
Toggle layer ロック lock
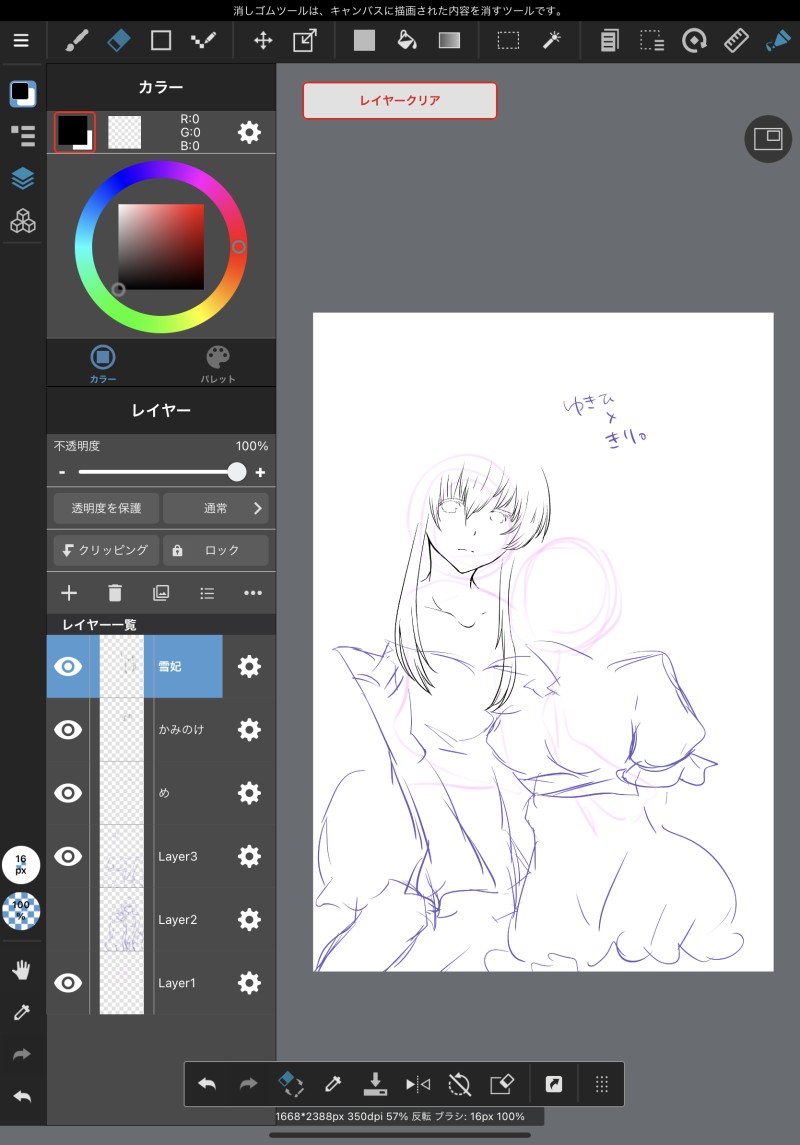click(216, 550)
